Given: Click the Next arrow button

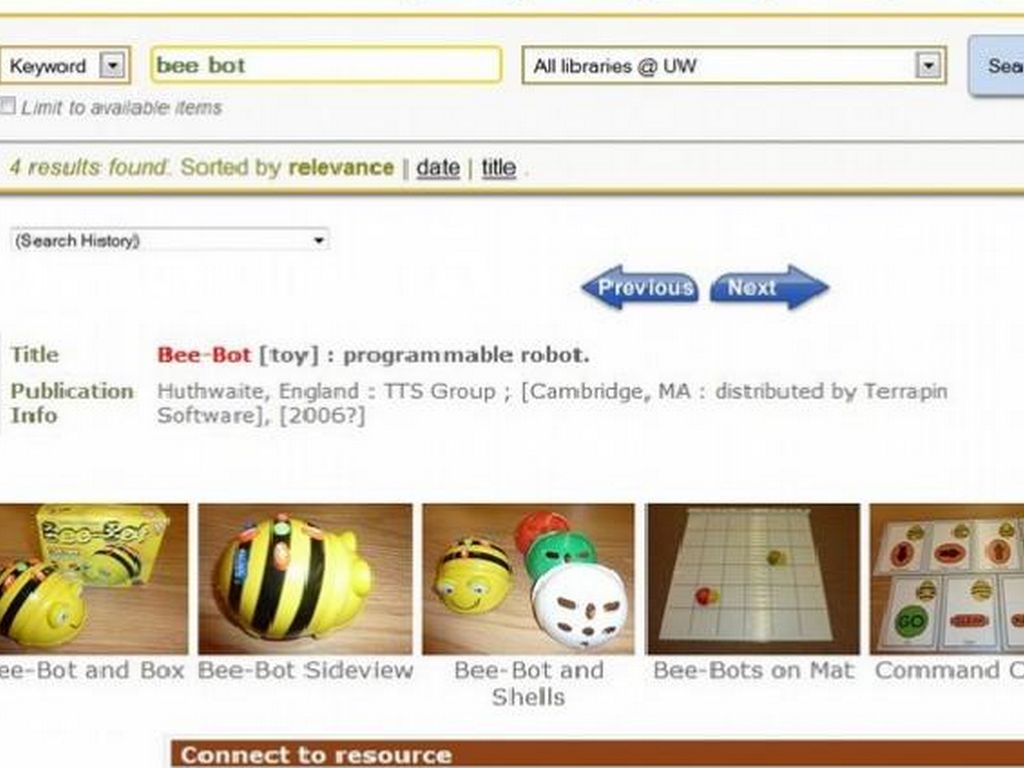Looking at the screenshot, I should click(x=769, y=287).
